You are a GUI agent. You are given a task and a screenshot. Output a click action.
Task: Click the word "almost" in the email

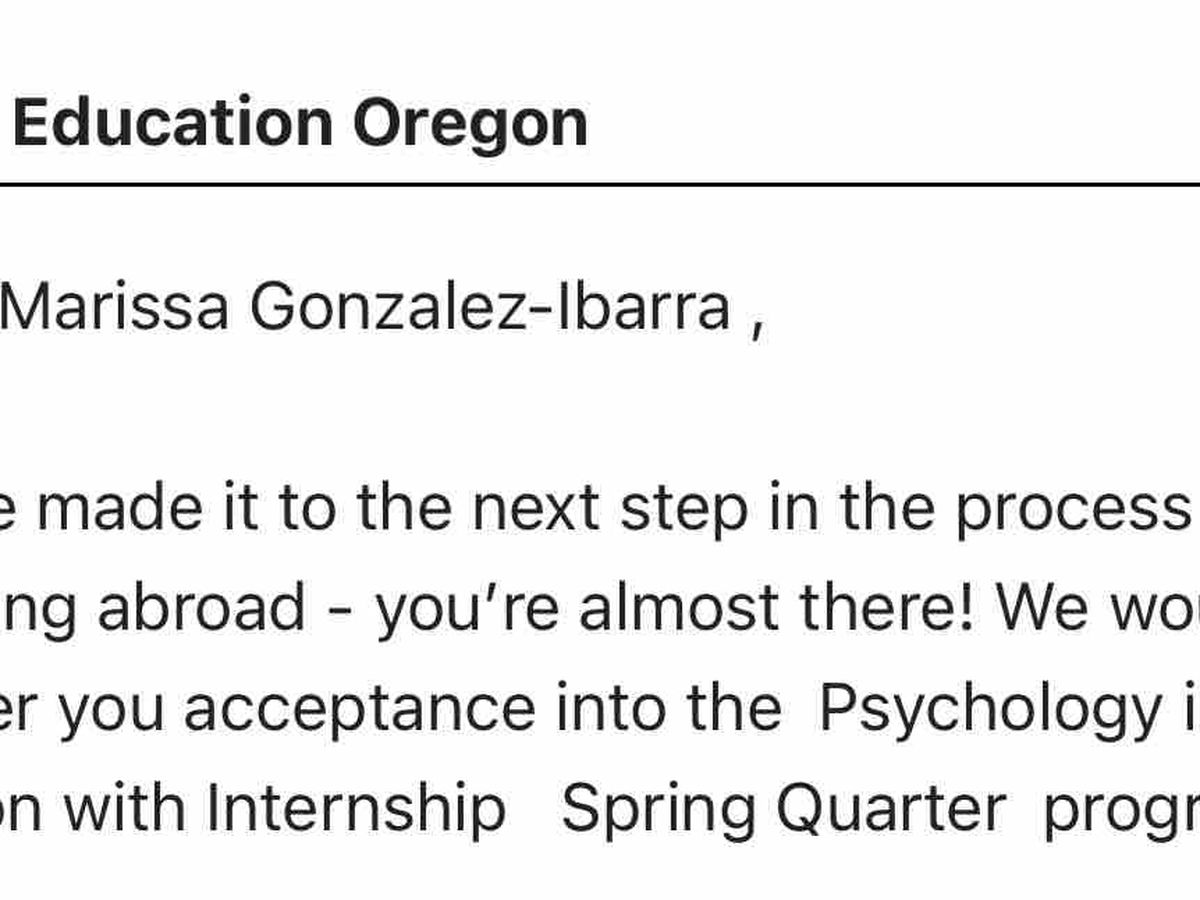[671, 609]
